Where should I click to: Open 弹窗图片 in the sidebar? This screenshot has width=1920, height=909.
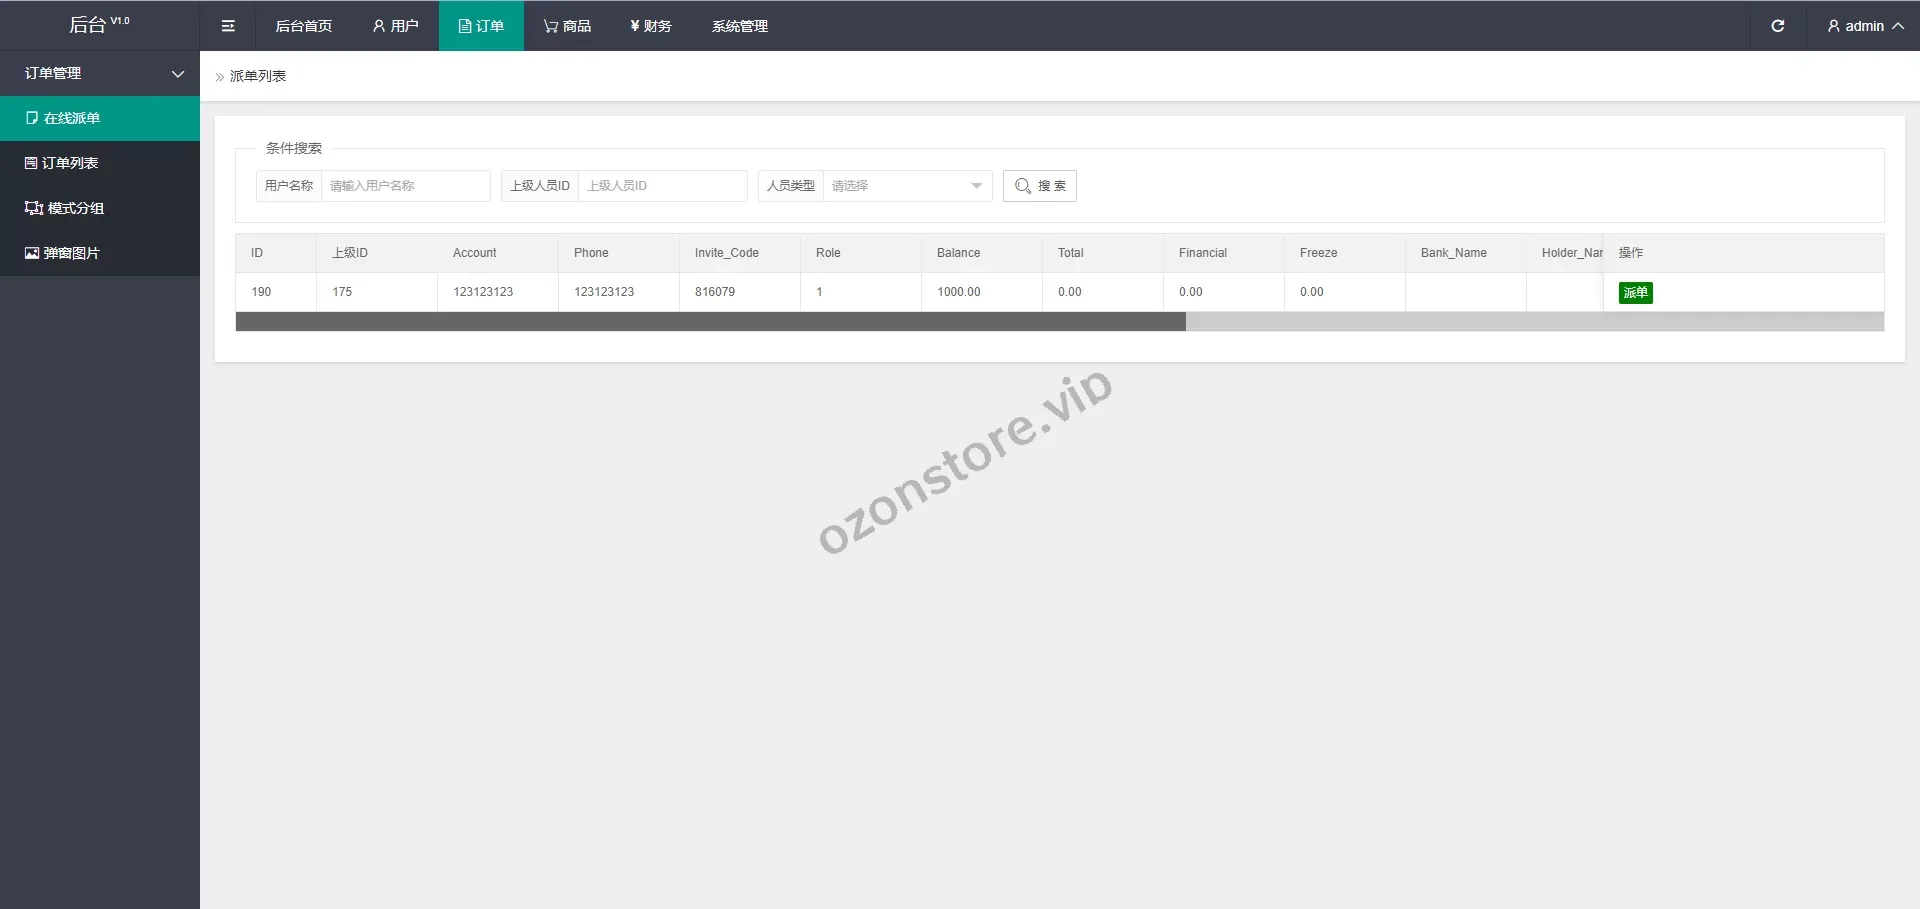(x=71, y=253)
